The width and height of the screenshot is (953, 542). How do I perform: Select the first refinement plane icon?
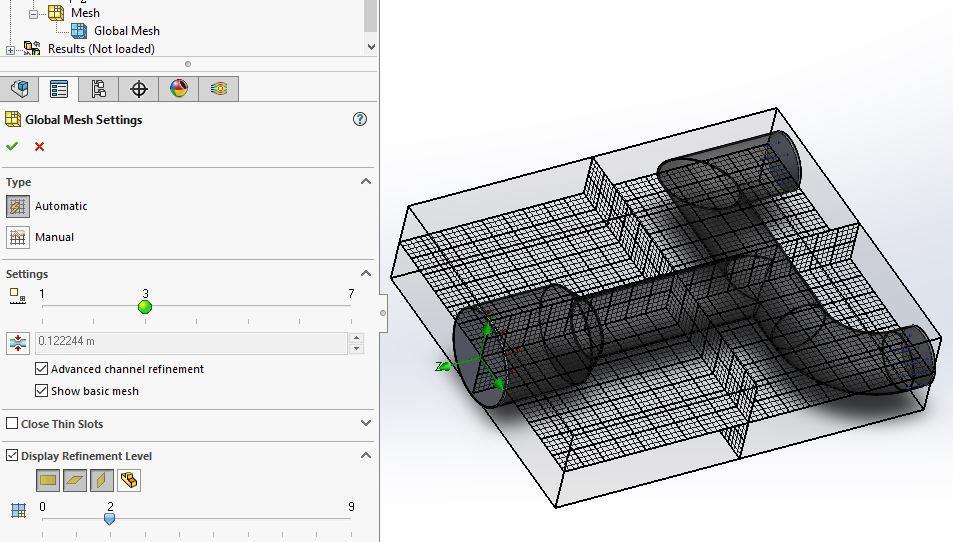[48, 481]
